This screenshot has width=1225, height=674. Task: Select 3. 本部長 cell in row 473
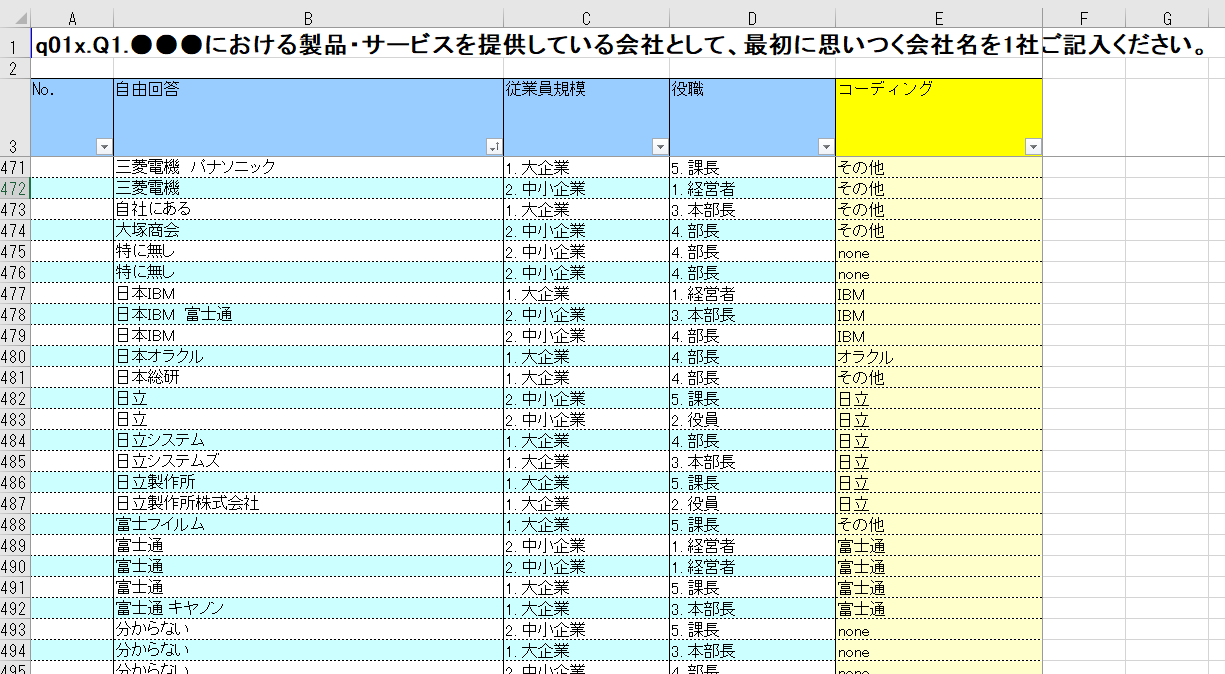pos(752,209)
